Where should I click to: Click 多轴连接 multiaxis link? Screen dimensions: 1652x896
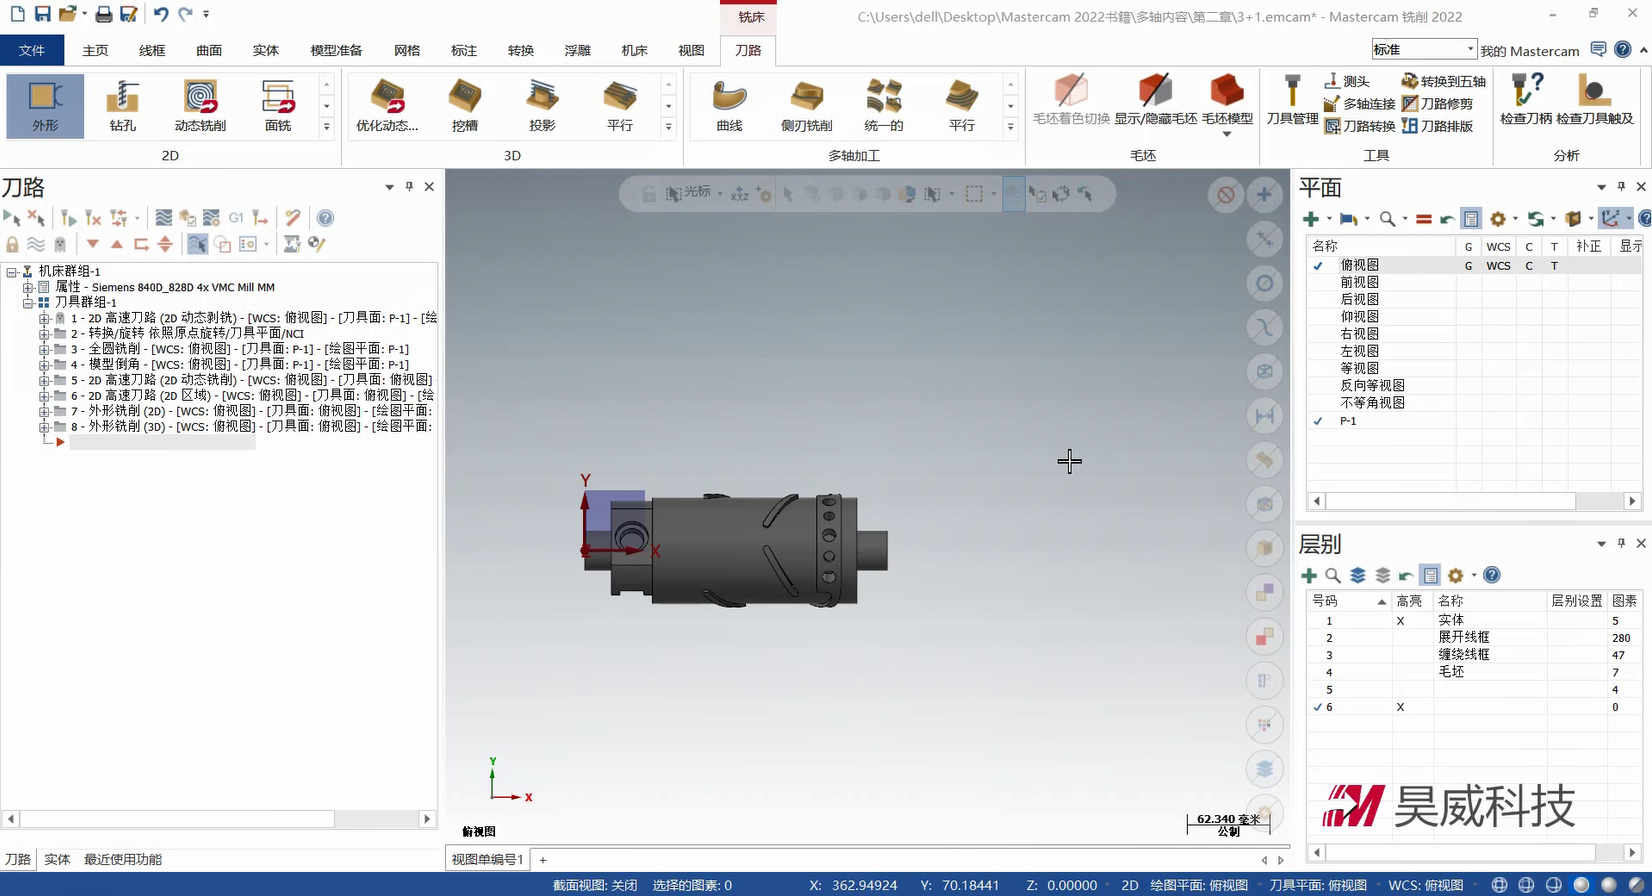tap(1359, 104)
